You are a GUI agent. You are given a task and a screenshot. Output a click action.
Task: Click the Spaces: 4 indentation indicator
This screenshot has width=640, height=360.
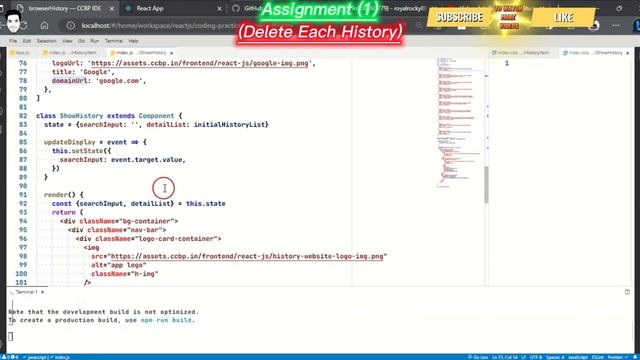(x=555, y=357)
